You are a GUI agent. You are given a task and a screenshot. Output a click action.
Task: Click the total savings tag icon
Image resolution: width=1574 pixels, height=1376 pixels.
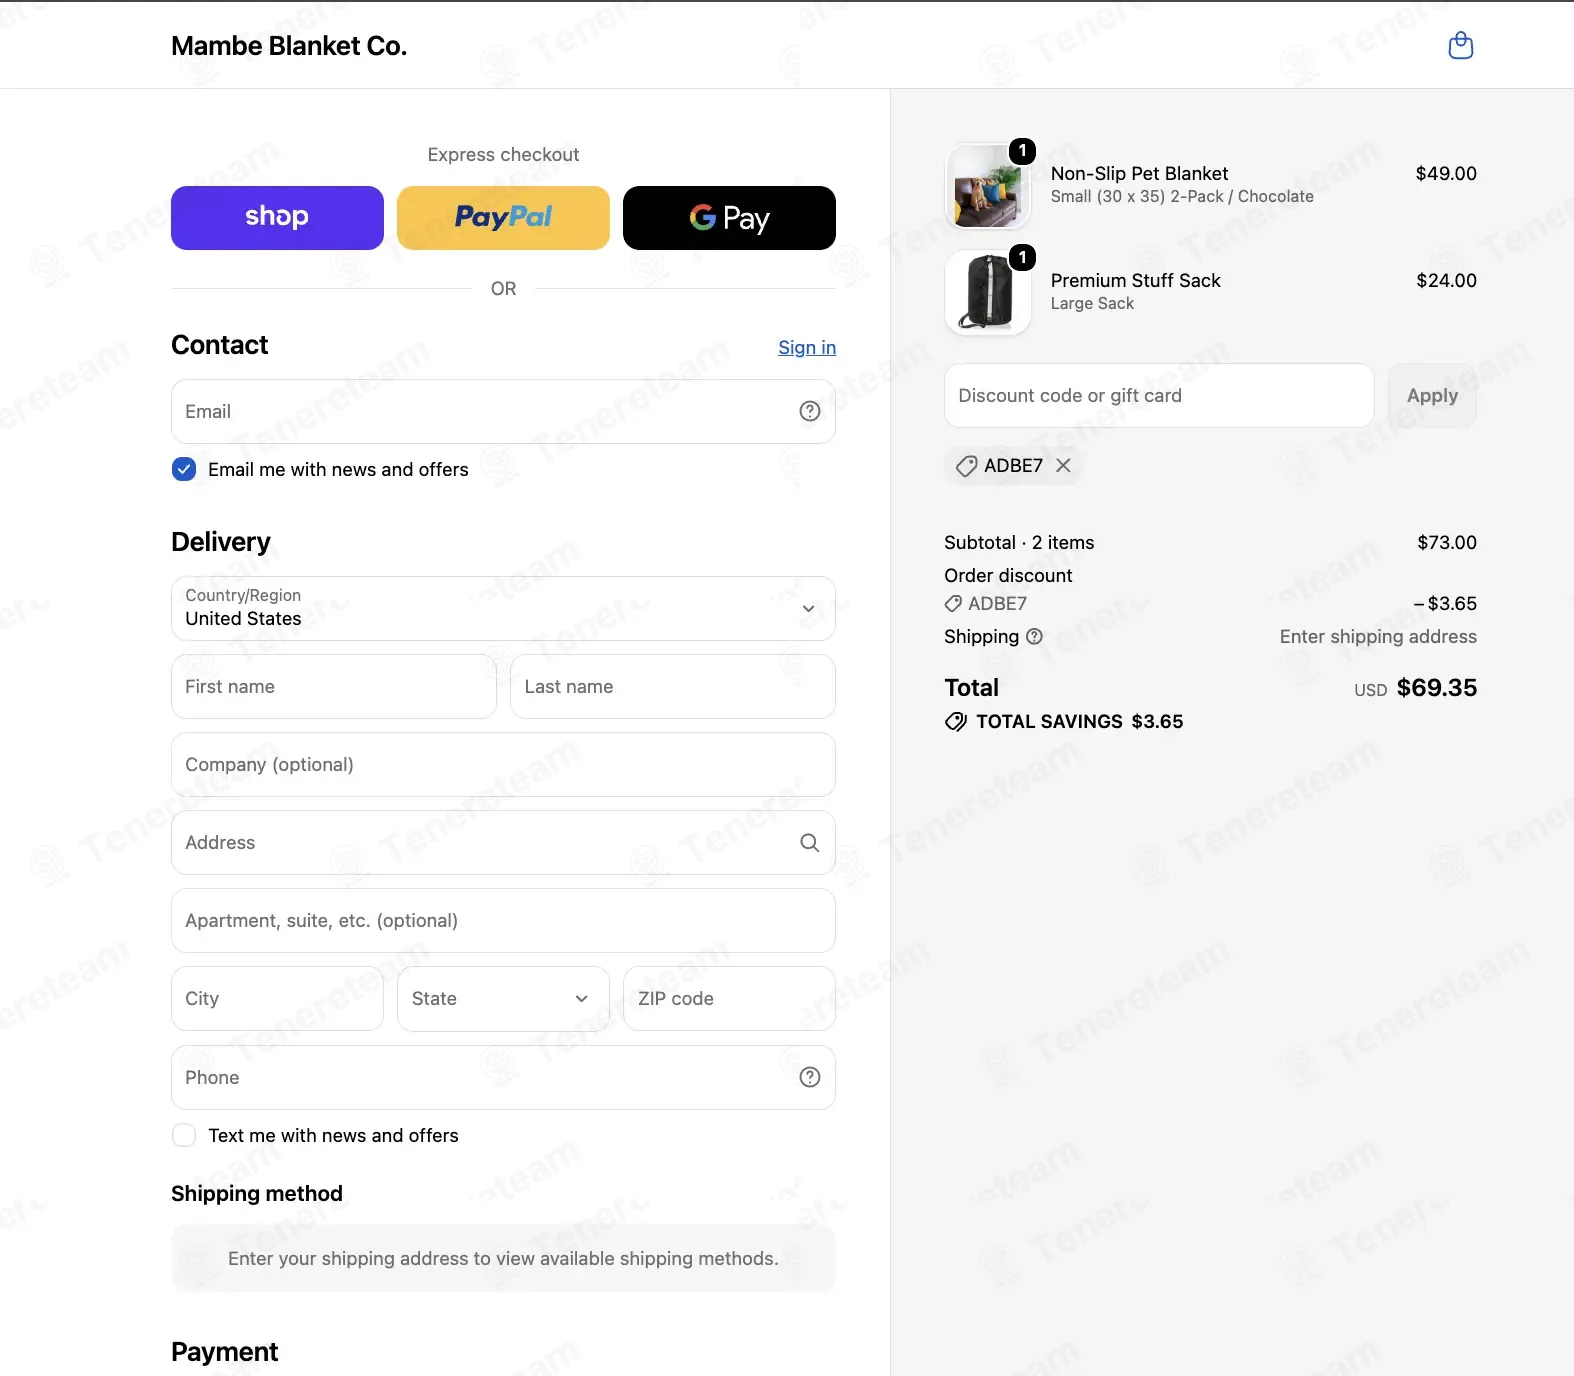pyautogui.click(x=956, y=722)
